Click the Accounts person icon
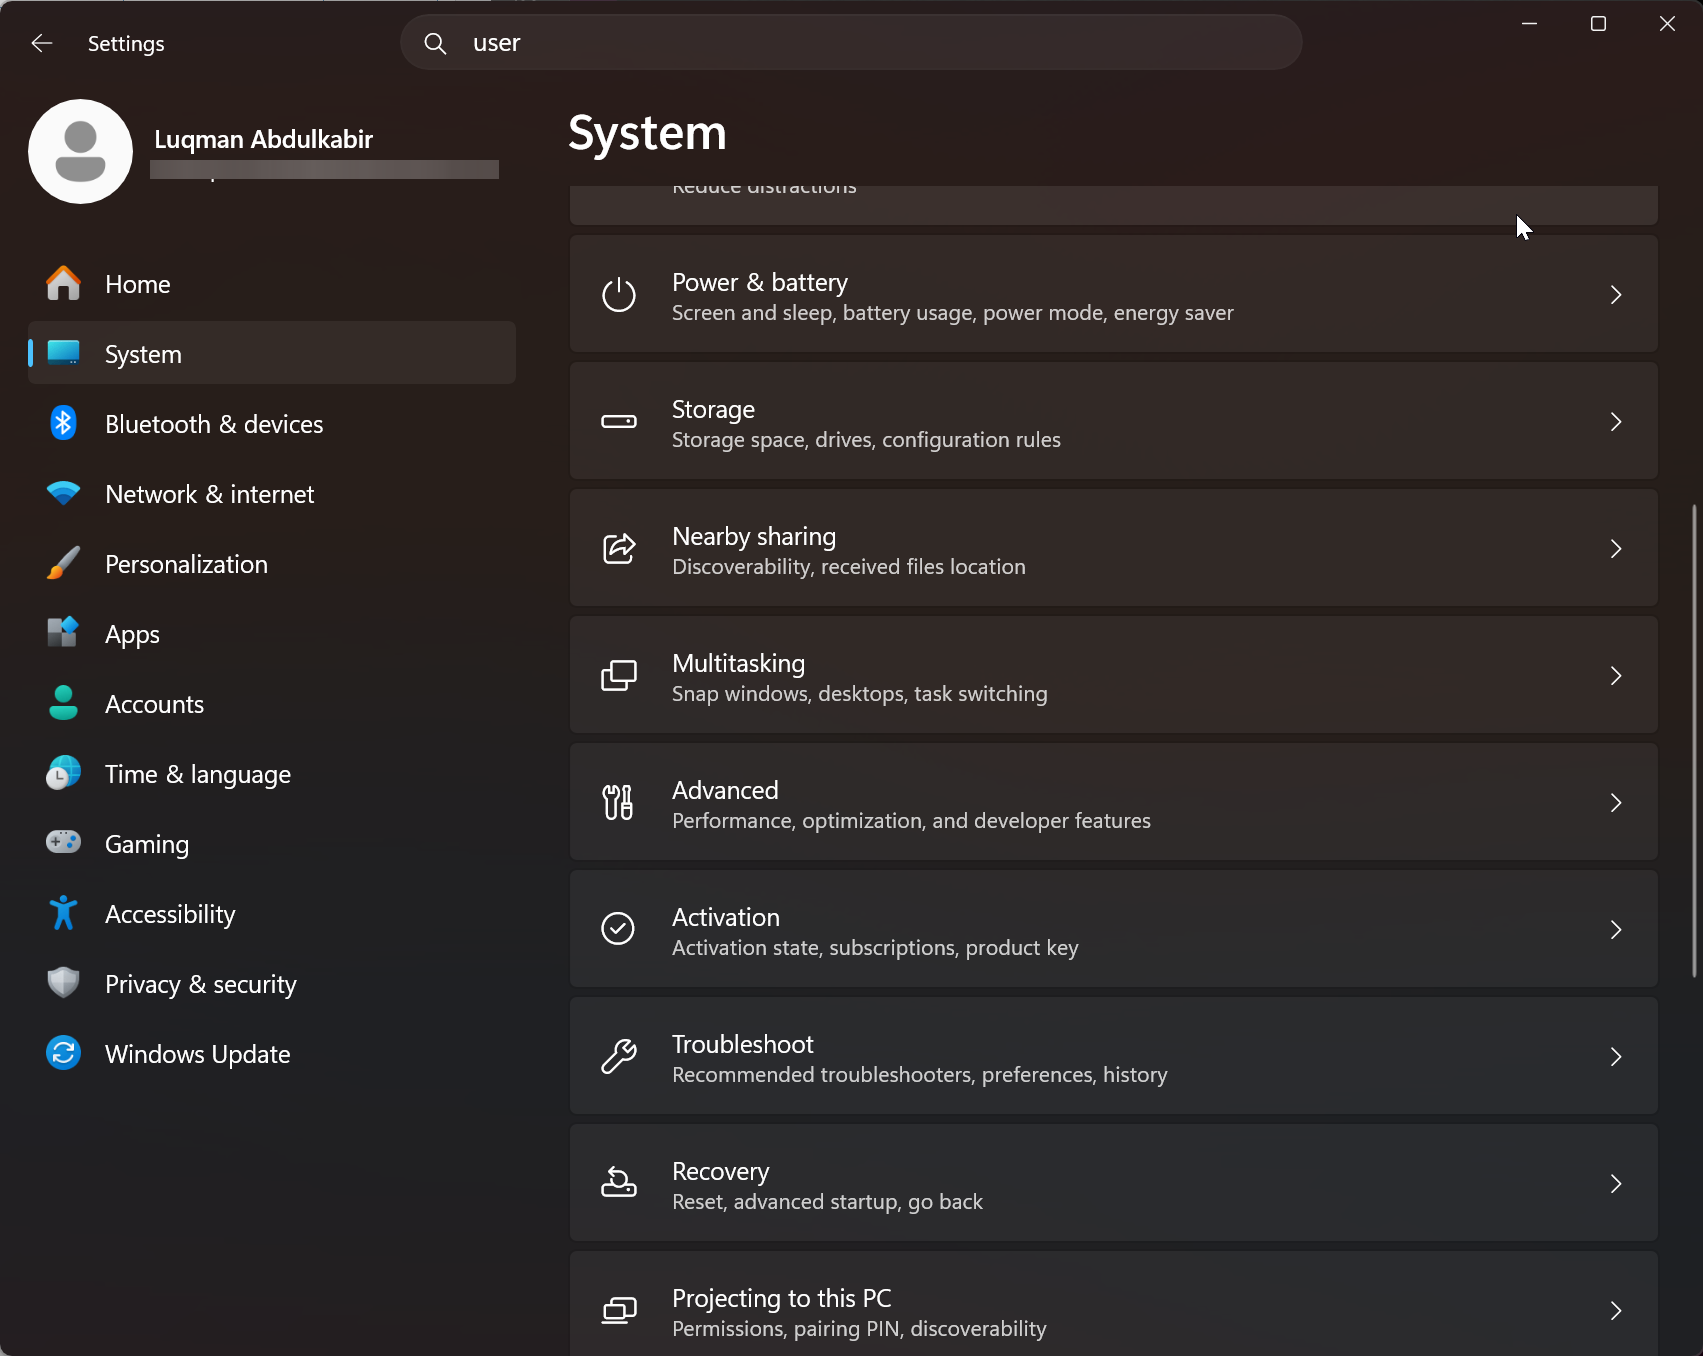Screen dimensions: 1703x1356 pyautogui.click(x=63, y=703)
